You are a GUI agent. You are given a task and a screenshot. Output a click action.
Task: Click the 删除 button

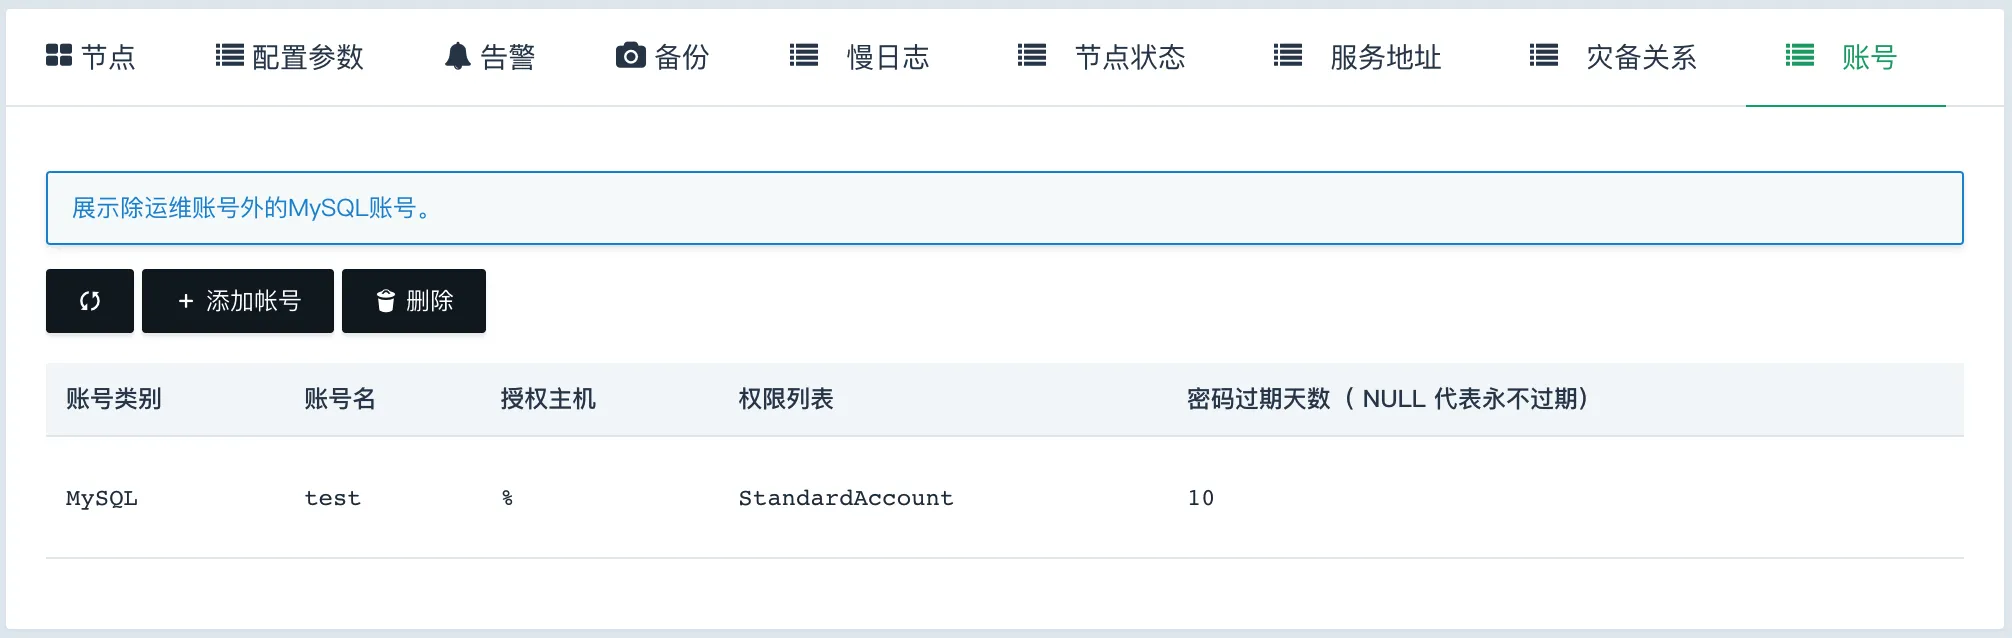point(413,301)
